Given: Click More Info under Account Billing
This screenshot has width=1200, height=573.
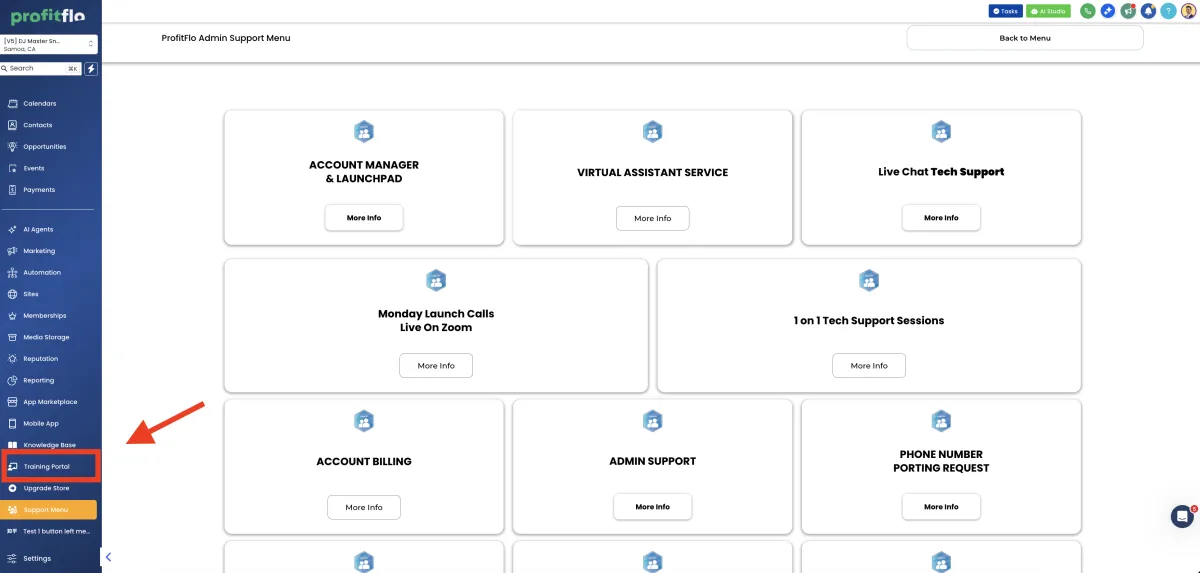Looking at the screenshot, I should pos(364,507).
